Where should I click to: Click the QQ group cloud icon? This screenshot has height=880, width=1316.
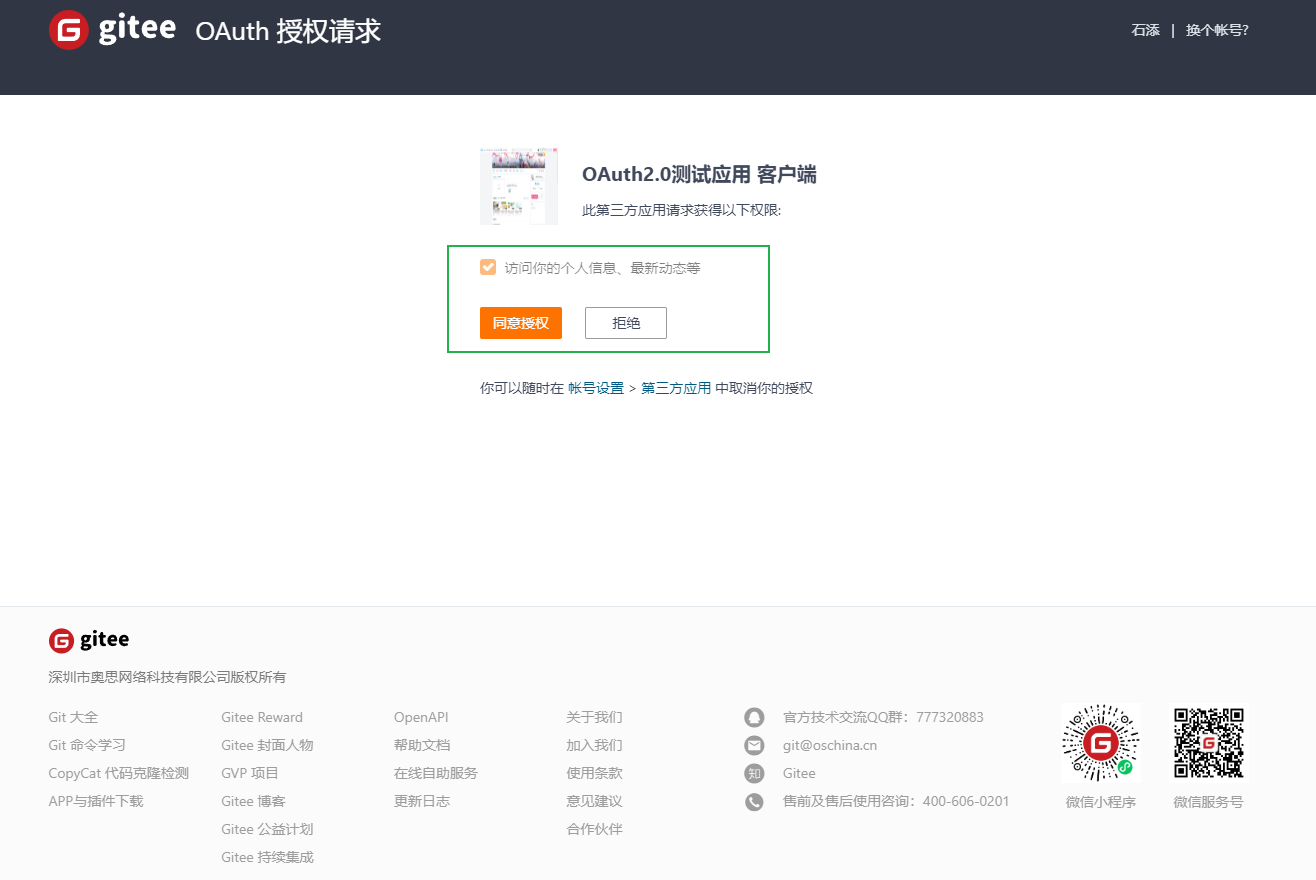coord(753,717)
